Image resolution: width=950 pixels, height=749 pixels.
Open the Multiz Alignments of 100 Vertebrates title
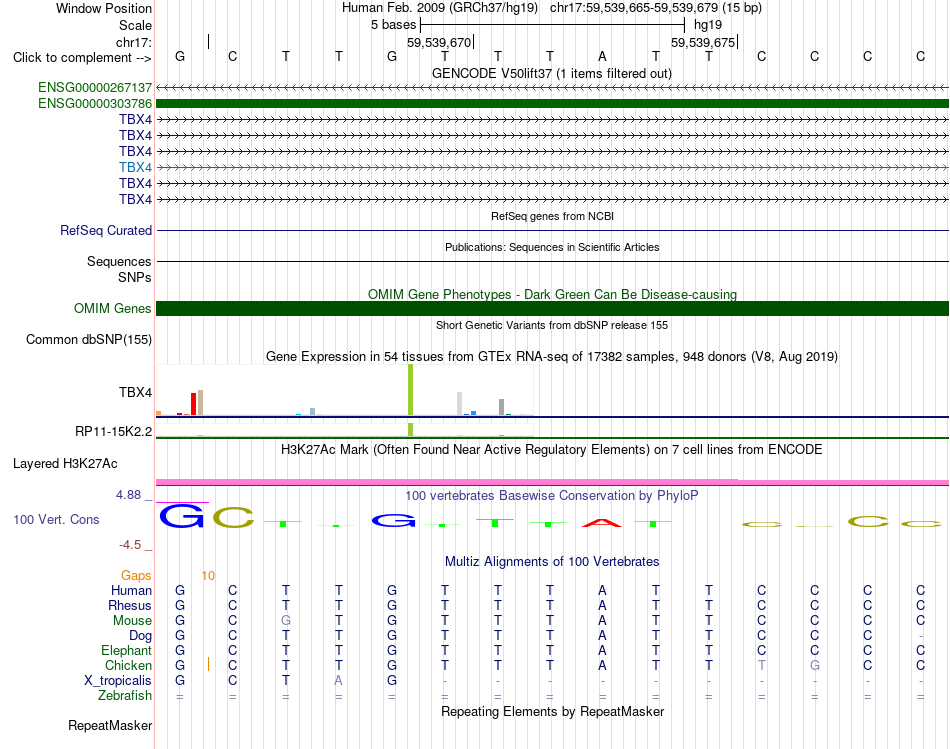point(552,562)
